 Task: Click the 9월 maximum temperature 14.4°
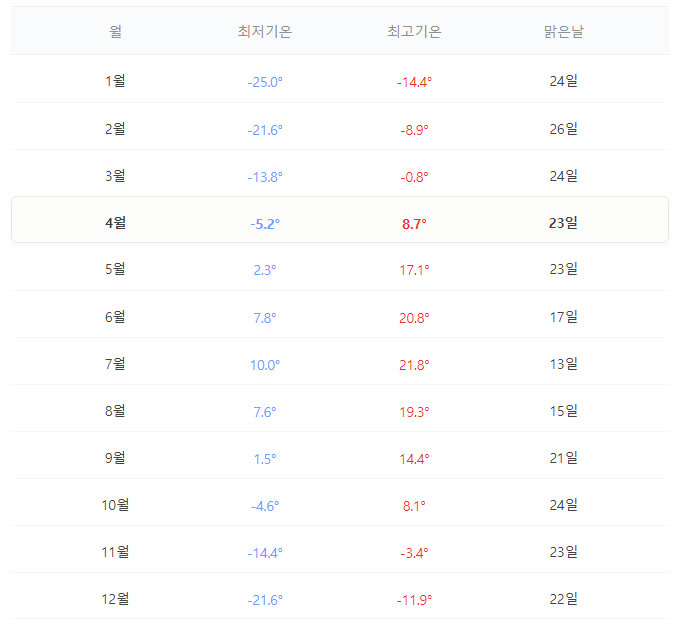tap(414, 459)
